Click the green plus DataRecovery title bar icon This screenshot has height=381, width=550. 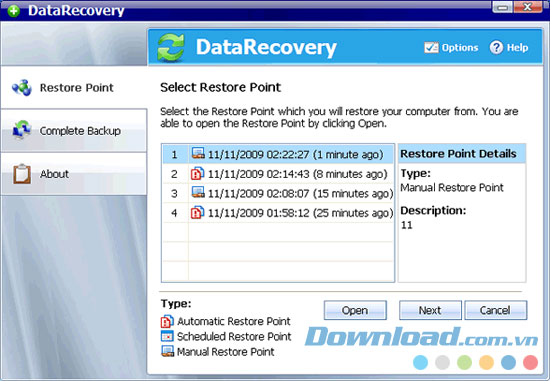pos(13,11)
